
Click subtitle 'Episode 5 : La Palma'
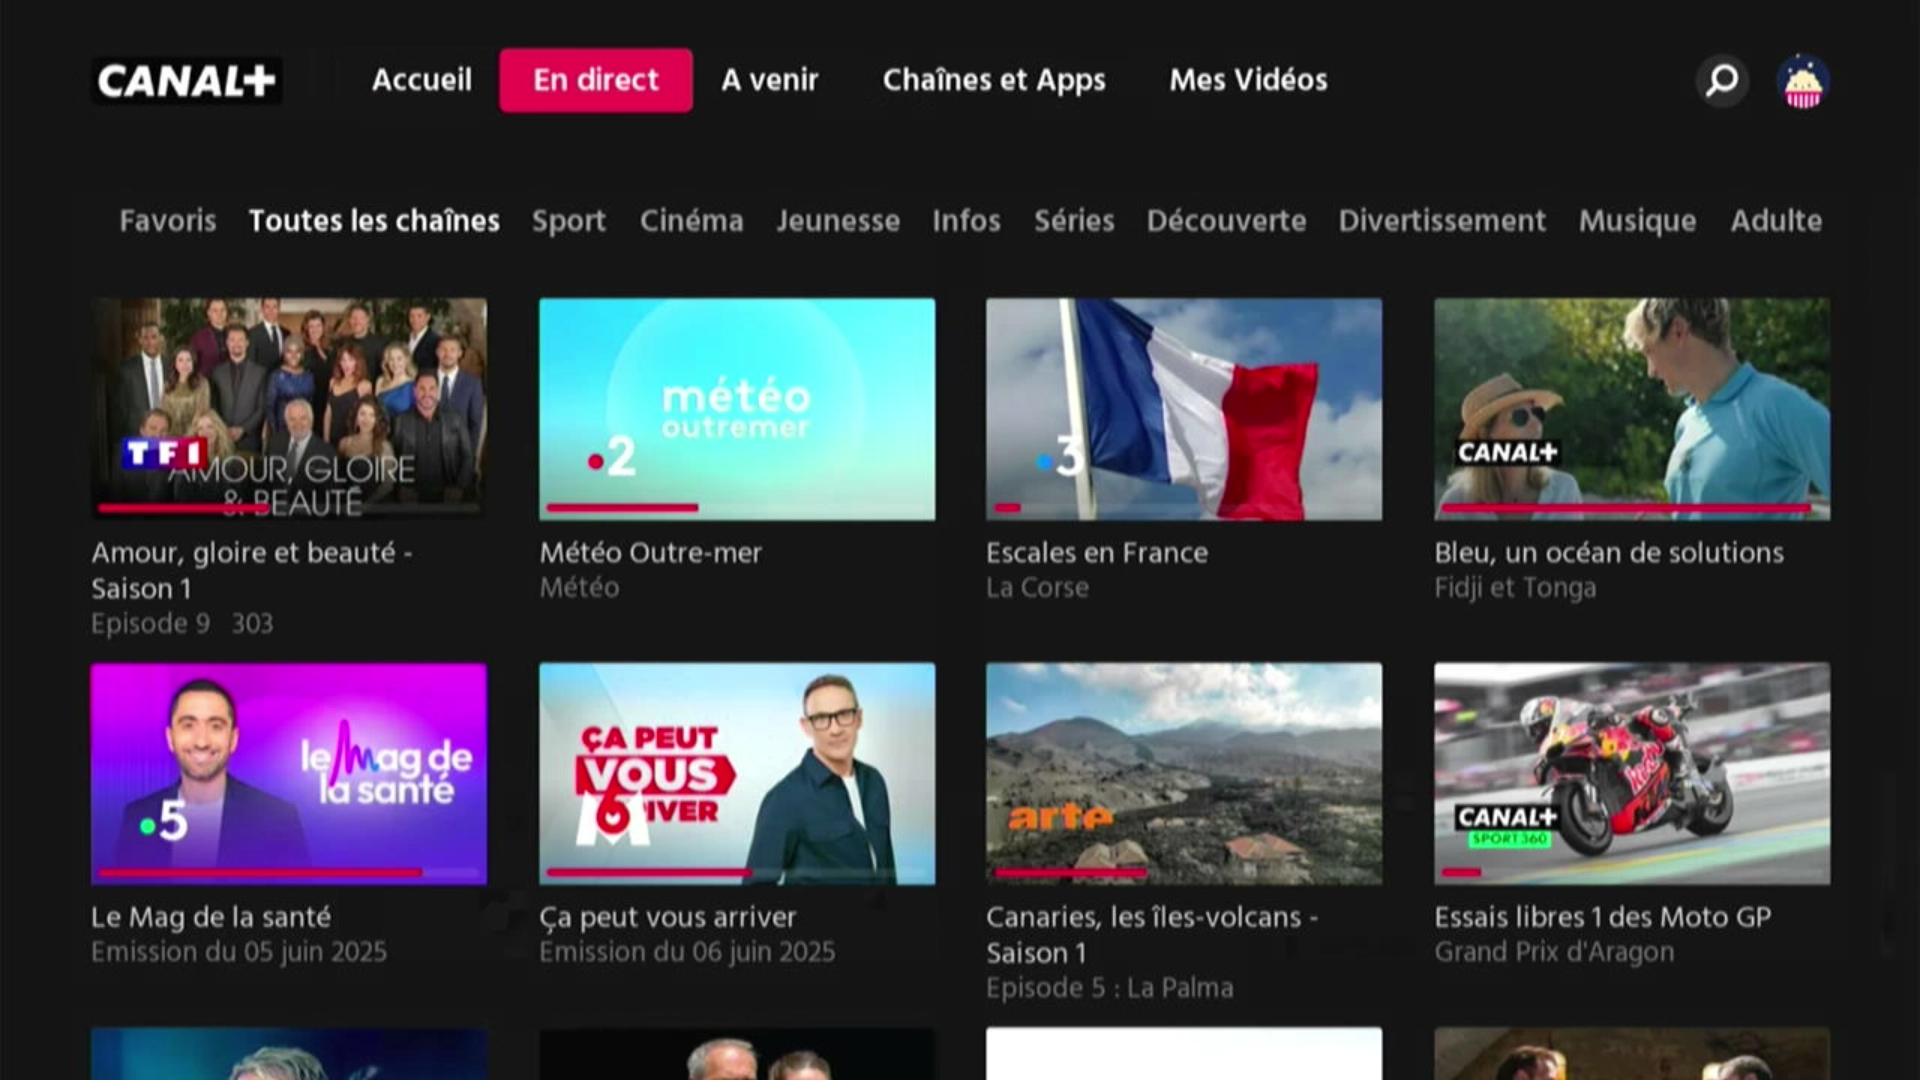[x=1110, y=988]
